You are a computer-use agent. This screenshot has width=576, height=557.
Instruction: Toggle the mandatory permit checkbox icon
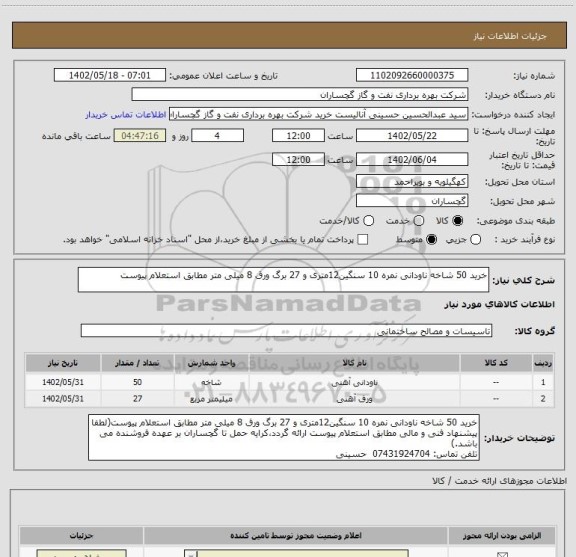point(502,554)
